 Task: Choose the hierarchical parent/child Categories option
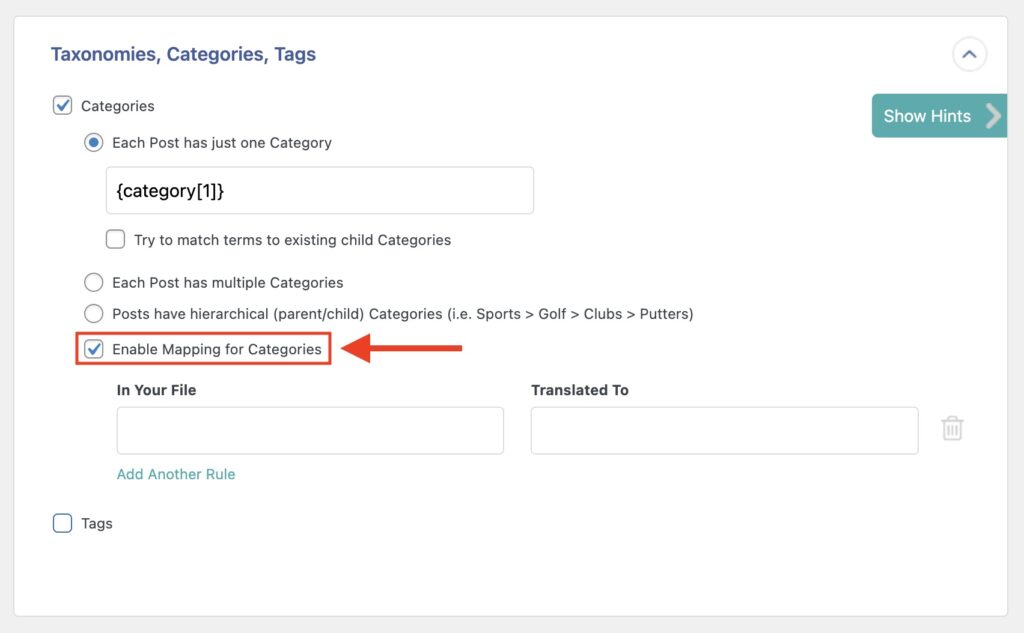(93, 313)
